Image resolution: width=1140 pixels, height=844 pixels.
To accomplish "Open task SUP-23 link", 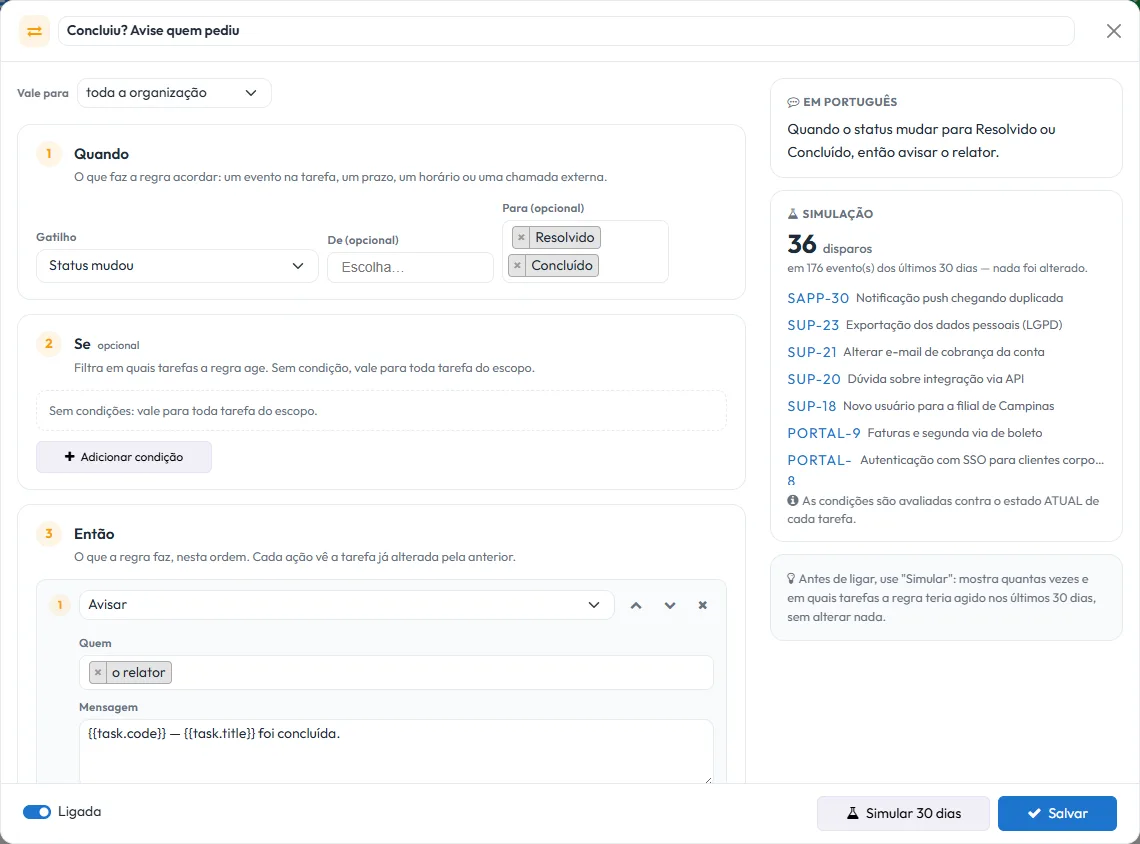I will [x=813, y=325].
